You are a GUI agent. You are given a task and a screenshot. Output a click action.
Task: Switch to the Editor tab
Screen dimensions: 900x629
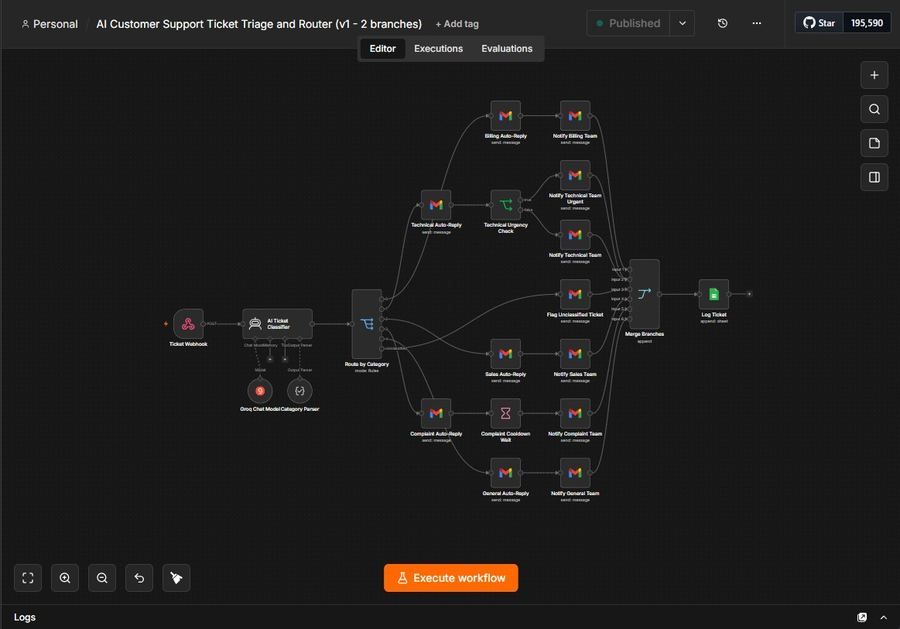coord(382,49)
